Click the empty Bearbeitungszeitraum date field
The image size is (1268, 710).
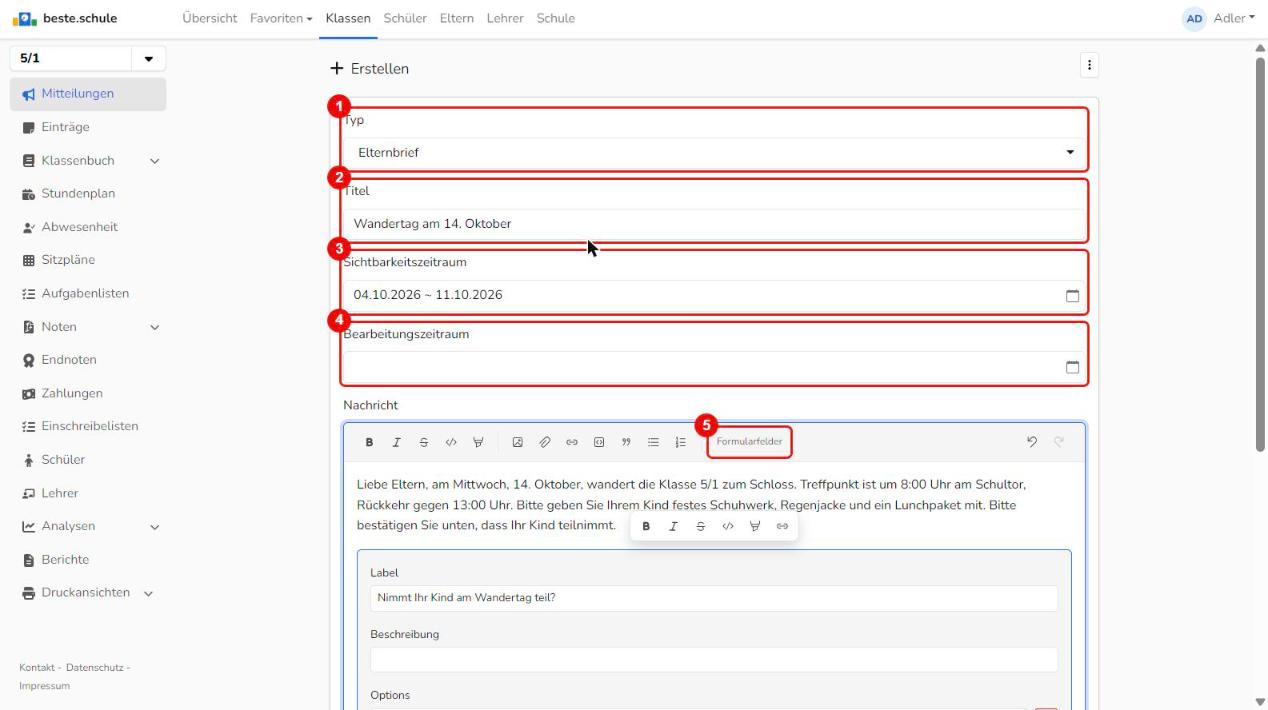coord(714,367)
